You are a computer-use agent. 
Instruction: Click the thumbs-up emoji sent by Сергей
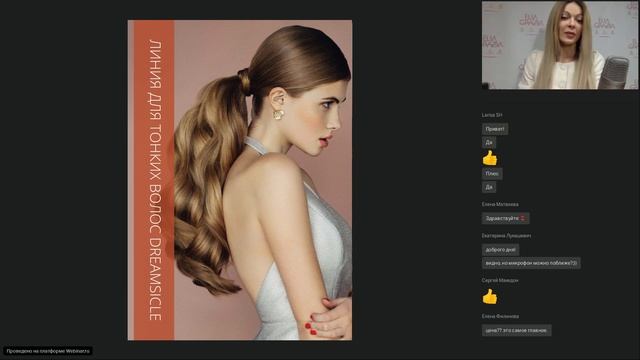pos(490,296)
